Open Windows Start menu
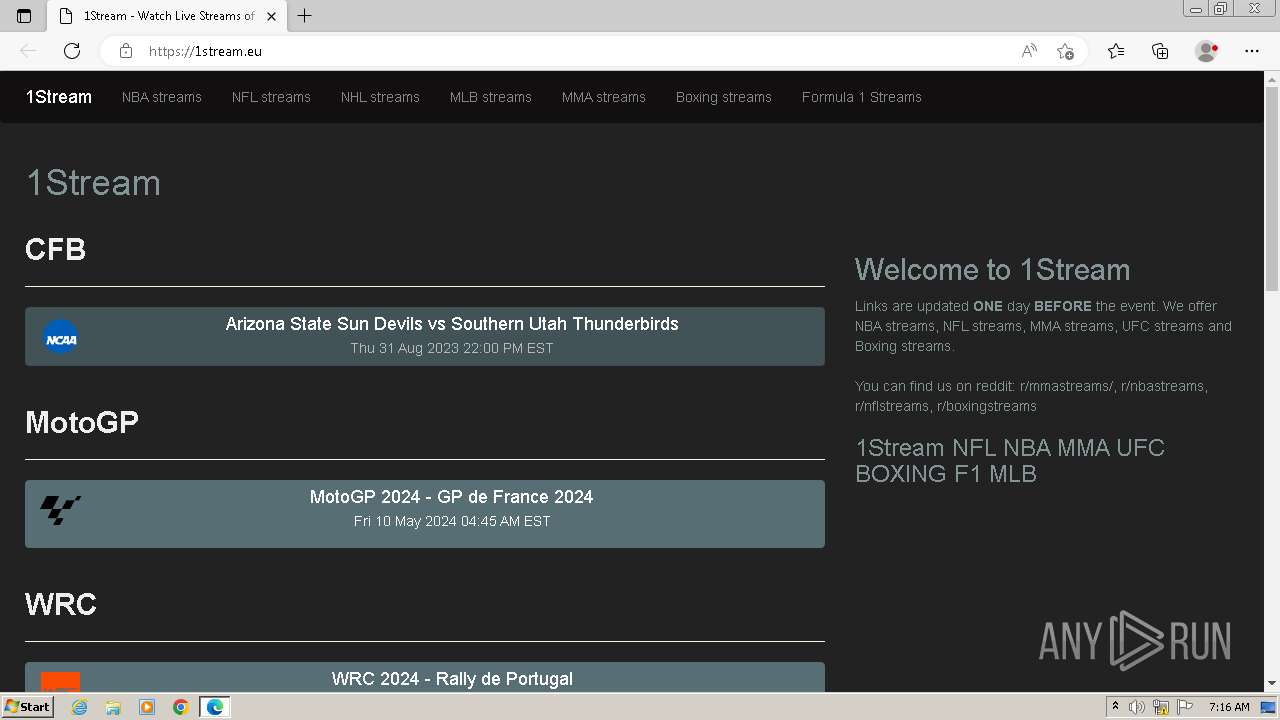The image size is (1280, 720). [27, 707]
